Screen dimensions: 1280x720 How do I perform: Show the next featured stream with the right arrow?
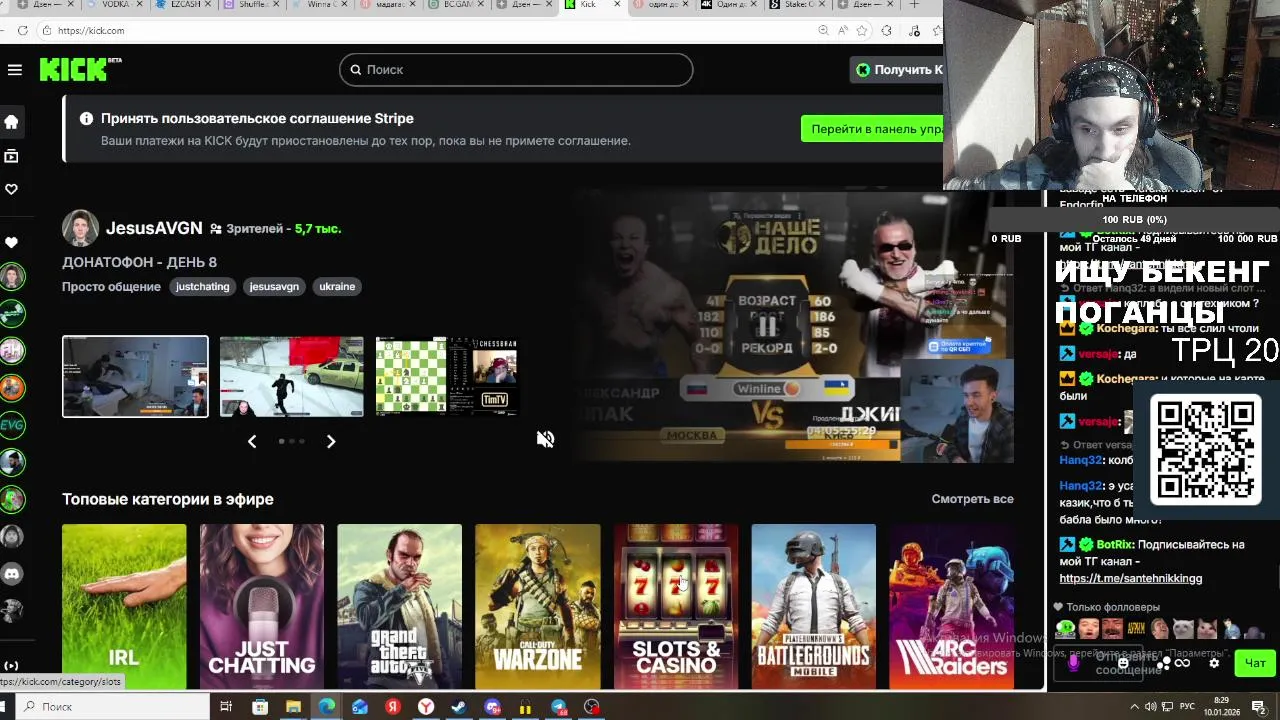click(x=331, y=441)
